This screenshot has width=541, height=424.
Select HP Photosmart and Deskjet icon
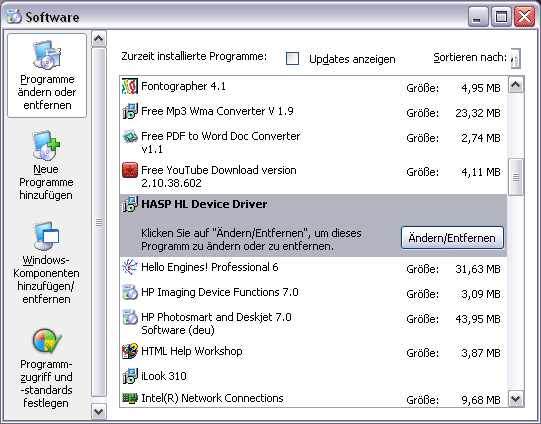coord(130,317)
